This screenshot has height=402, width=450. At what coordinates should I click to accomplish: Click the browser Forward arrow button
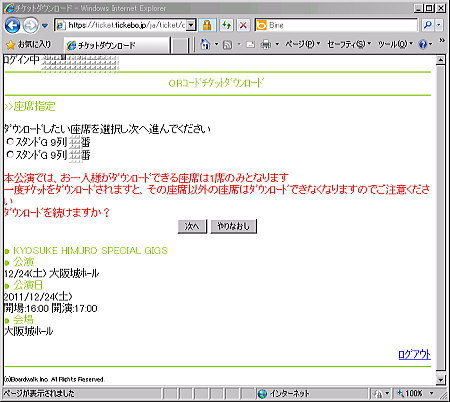point(30,25)
